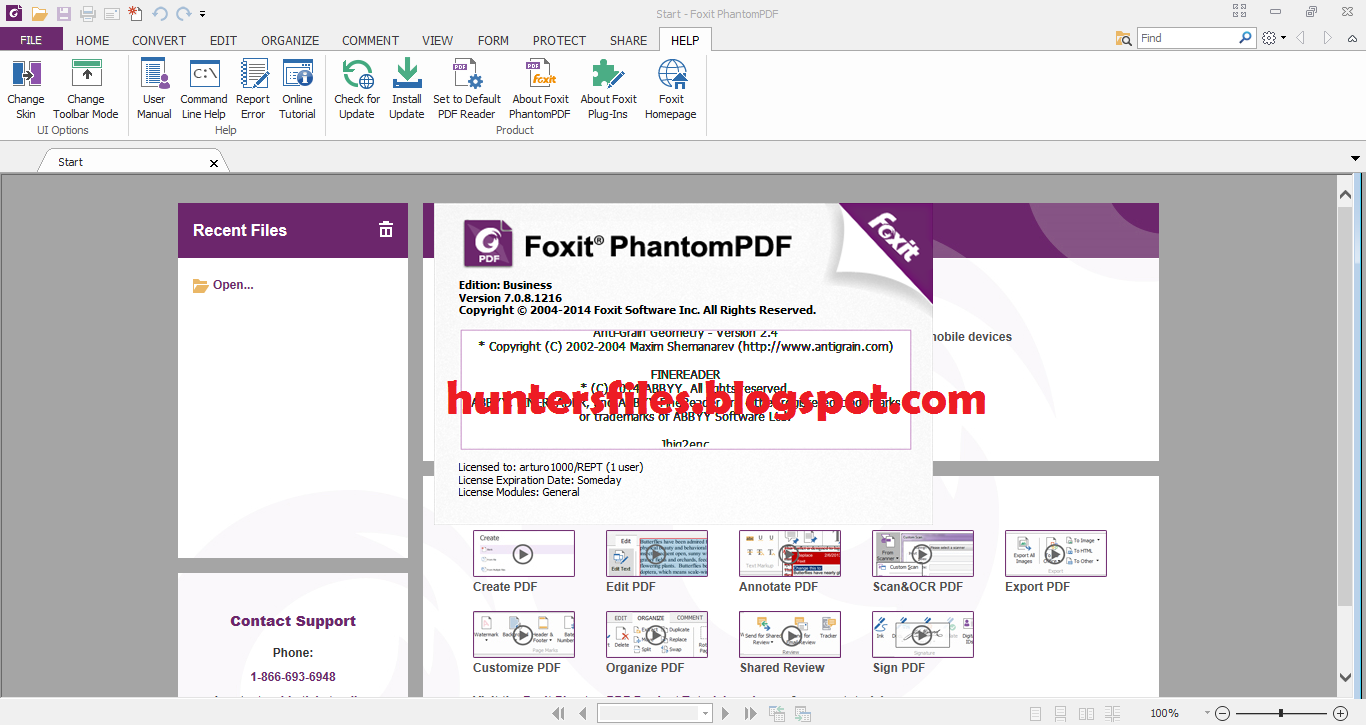This screenshot has height=725, width=1366.
Task: Click the Undo arrow icon
Action: (x=160, y=14)
